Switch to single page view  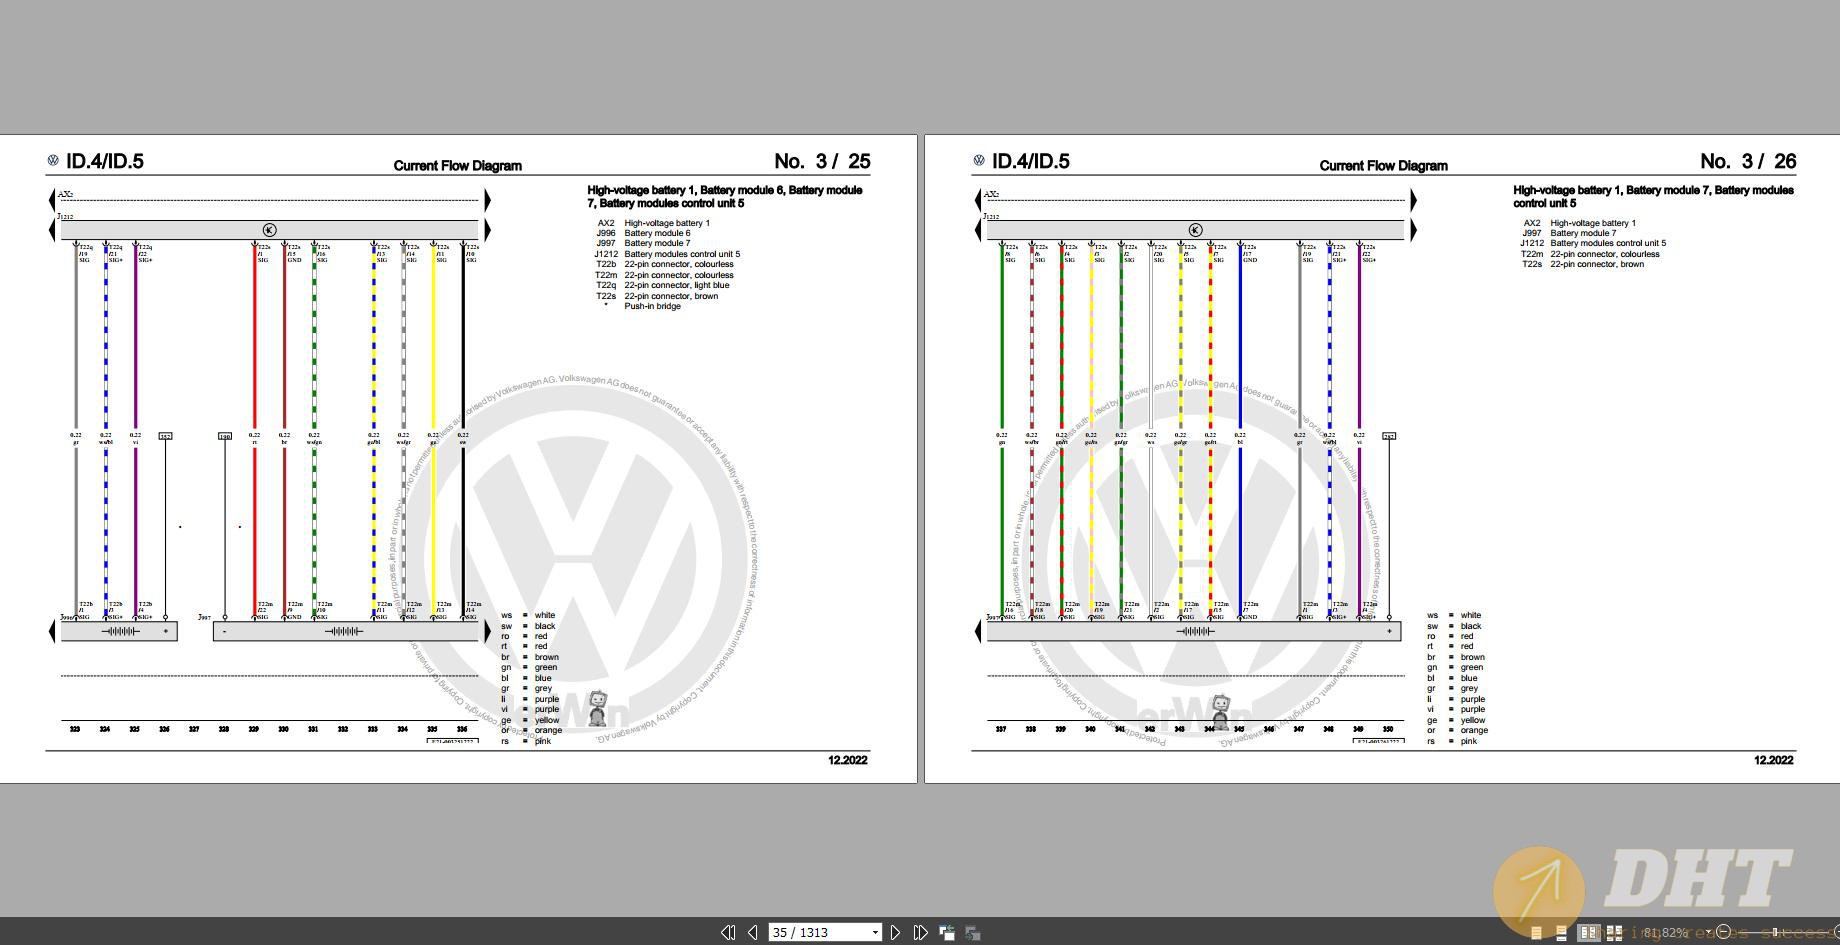tap(1536, 932)
